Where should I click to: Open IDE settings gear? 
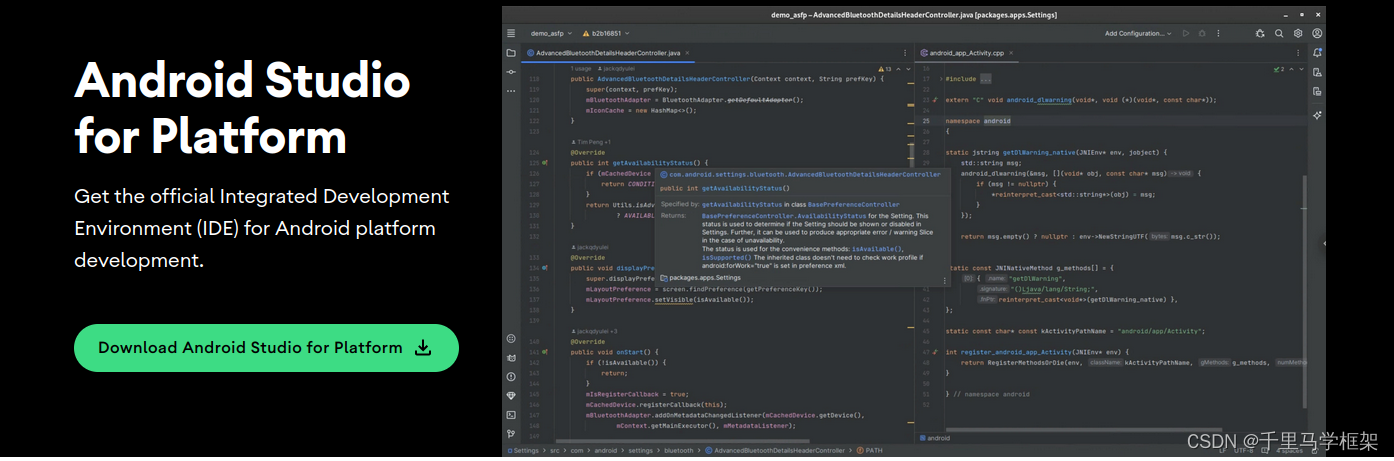point(1298,33)
